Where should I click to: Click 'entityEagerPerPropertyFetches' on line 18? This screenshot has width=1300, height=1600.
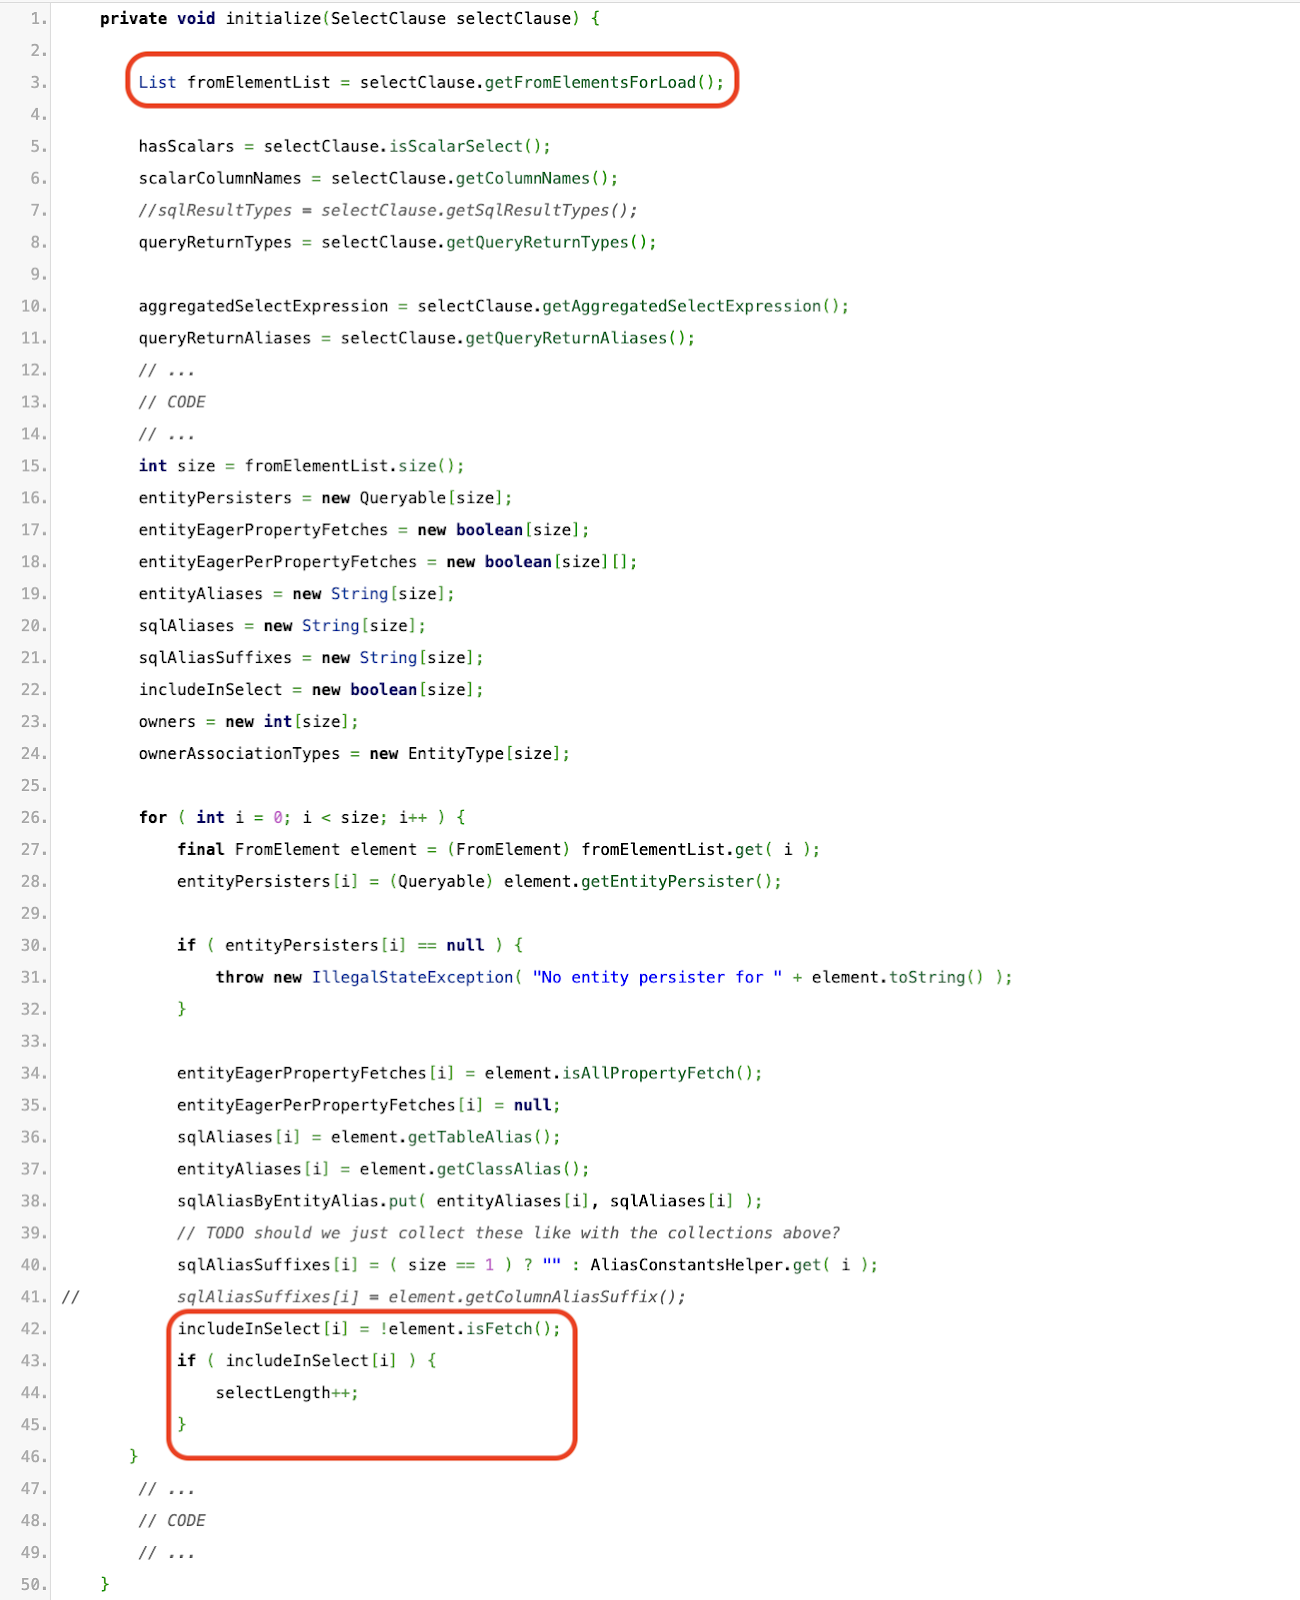277,562
